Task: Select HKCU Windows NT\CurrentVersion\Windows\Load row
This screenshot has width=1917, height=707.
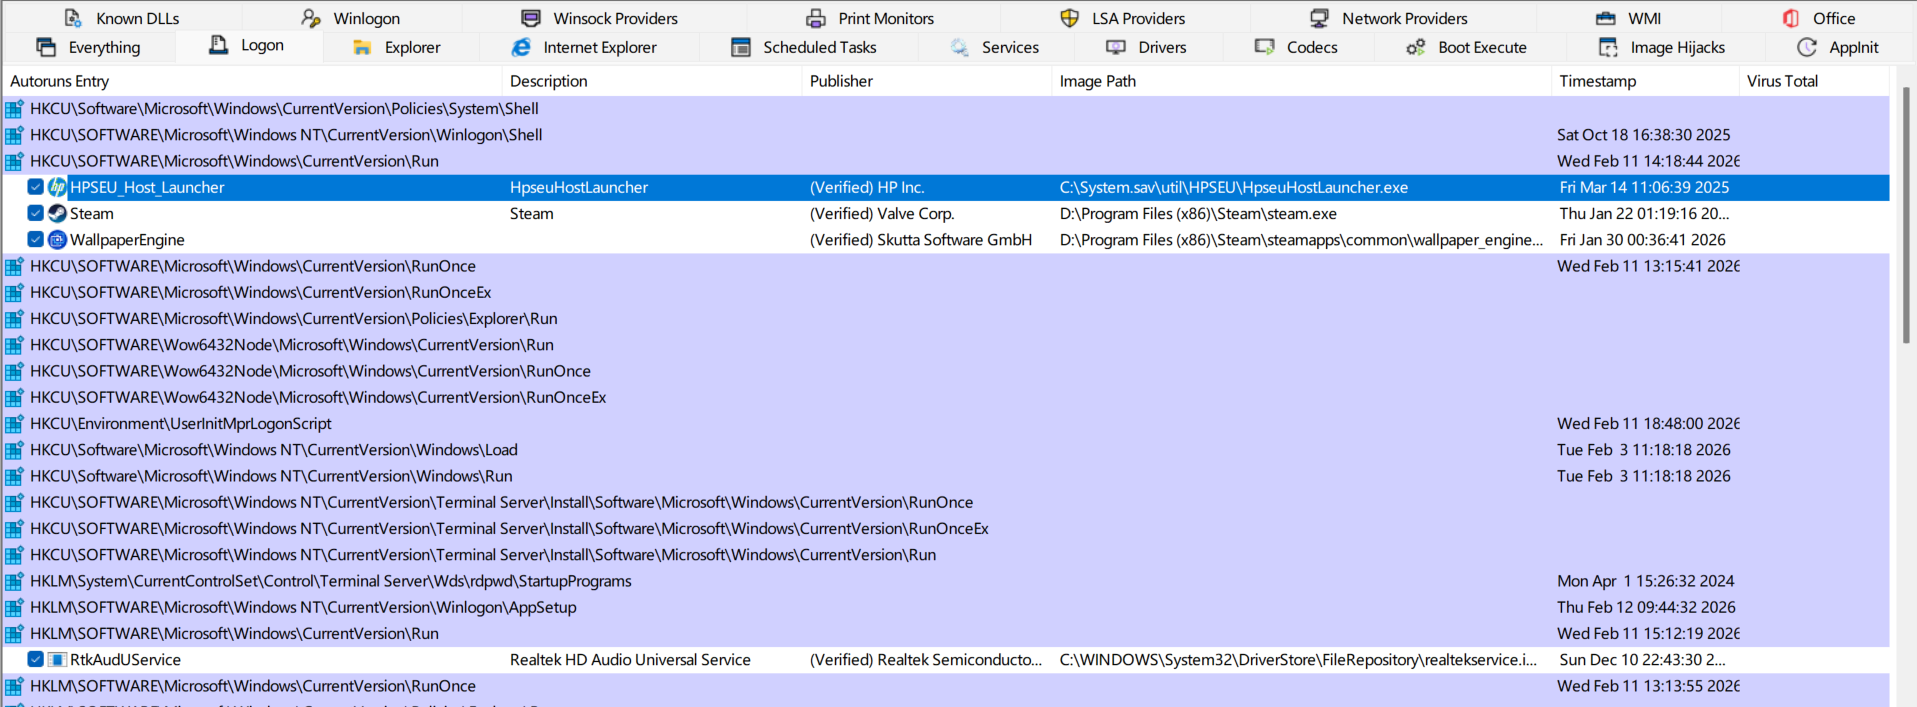Action: (x=946, y=450)
